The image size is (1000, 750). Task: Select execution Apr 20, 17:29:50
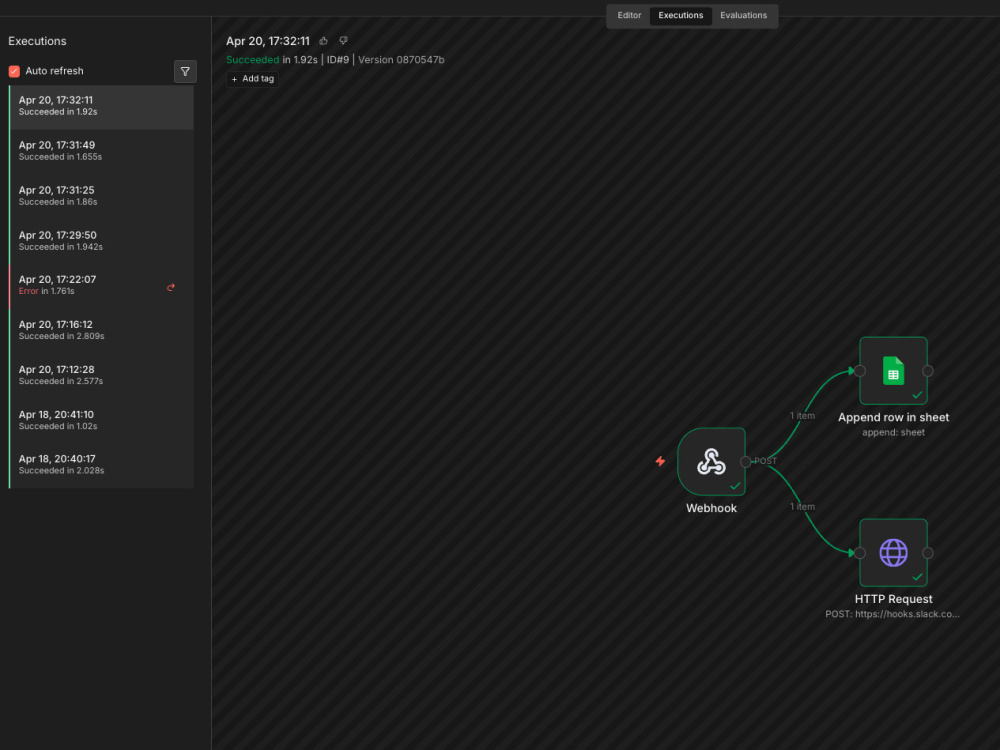pyautogui.click(x=101, y=240)
